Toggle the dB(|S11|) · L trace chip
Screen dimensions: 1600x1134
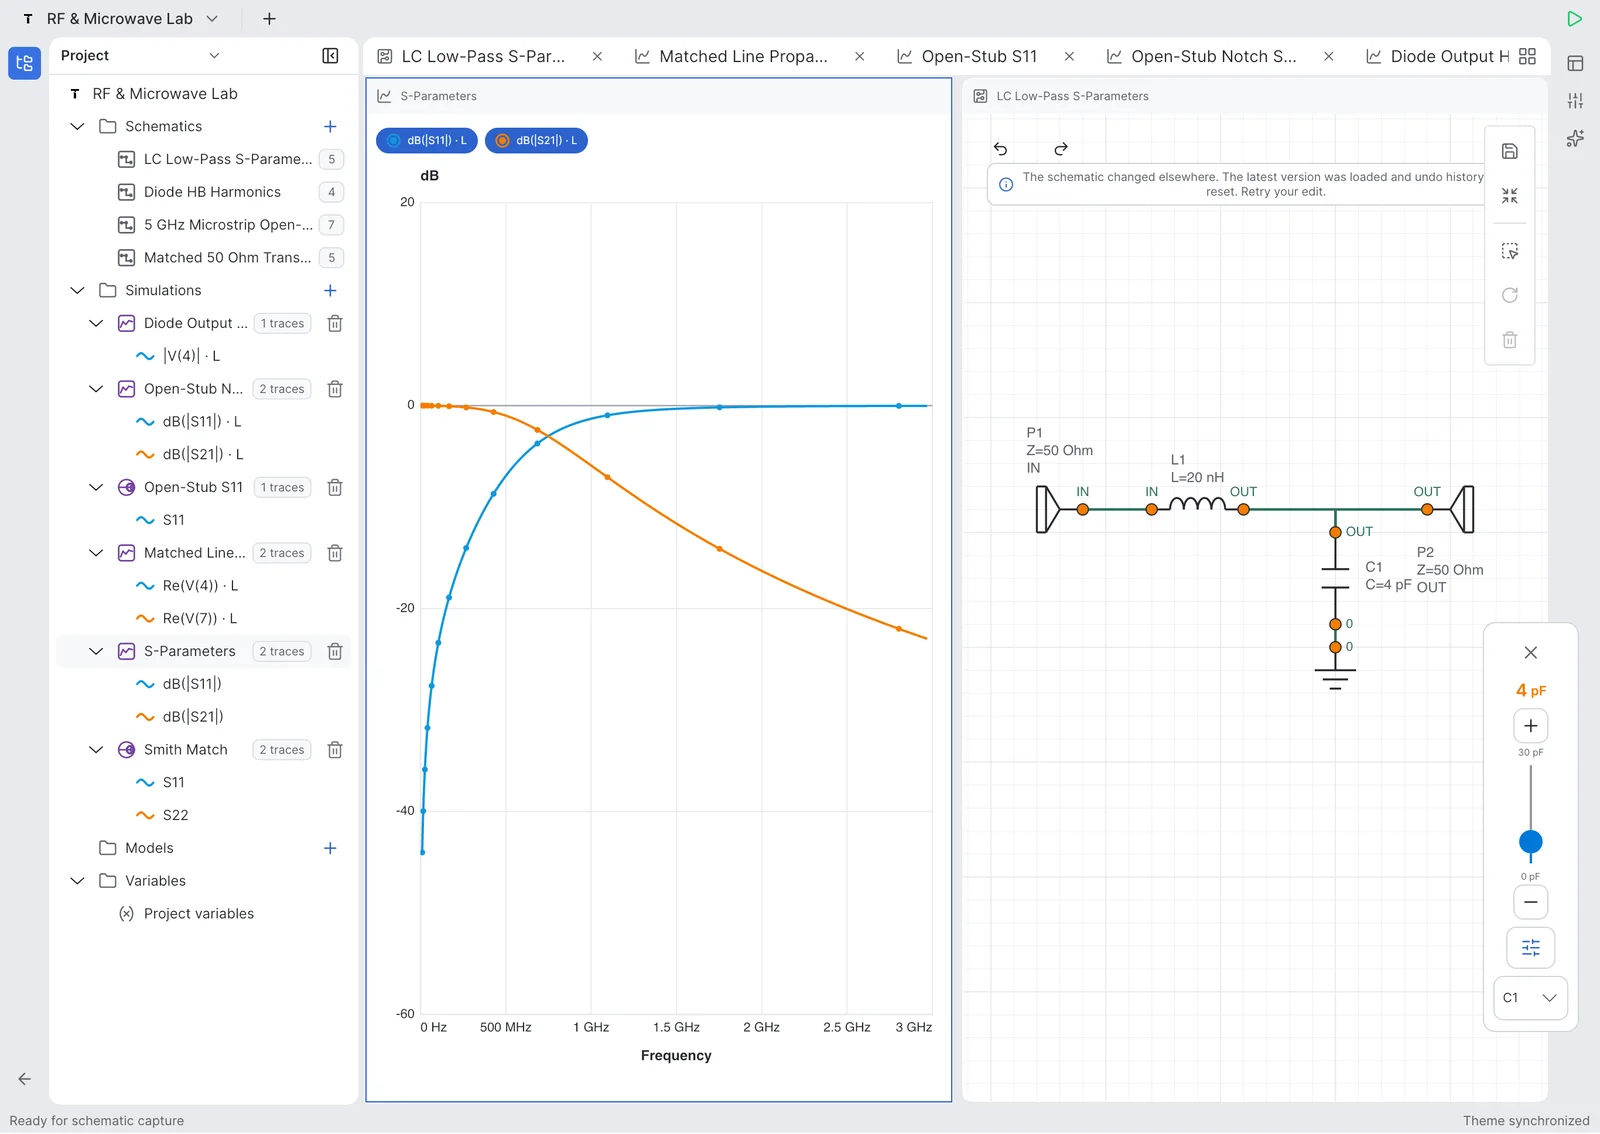click(x=427, y=141)
